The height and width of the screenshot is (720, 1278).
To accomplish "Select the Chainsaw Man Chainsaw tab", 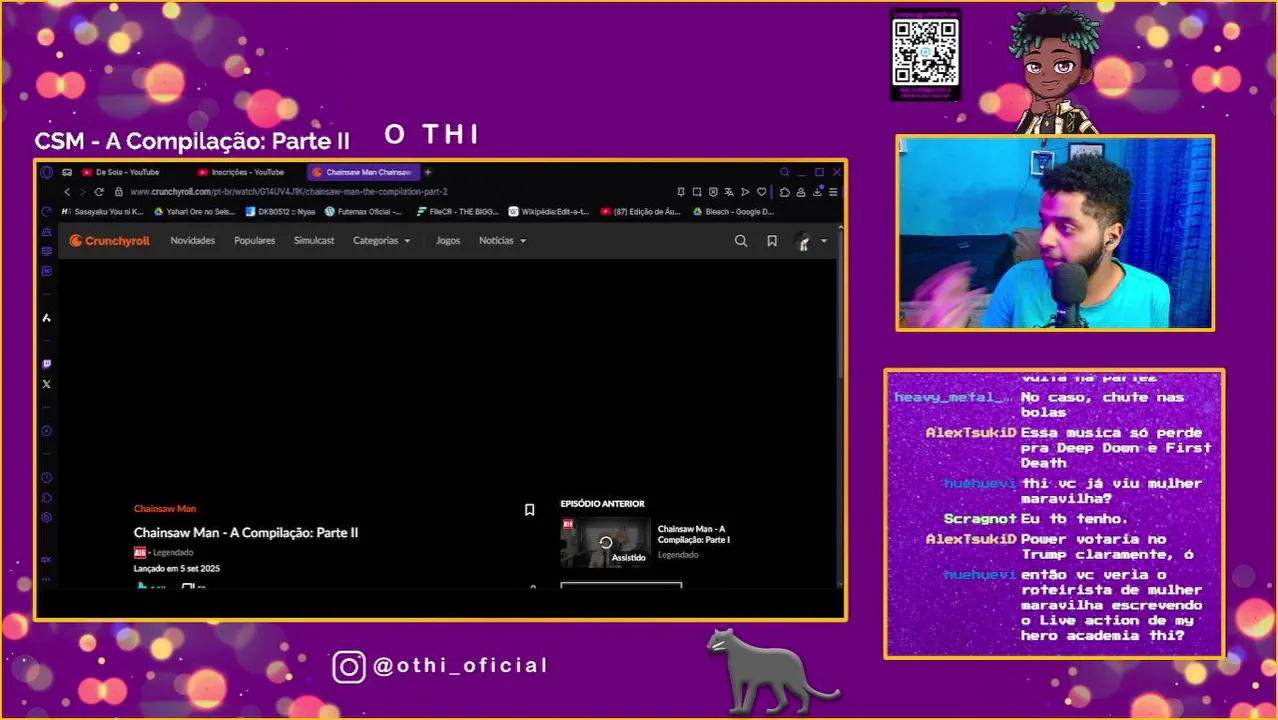I will coord(364,172).
